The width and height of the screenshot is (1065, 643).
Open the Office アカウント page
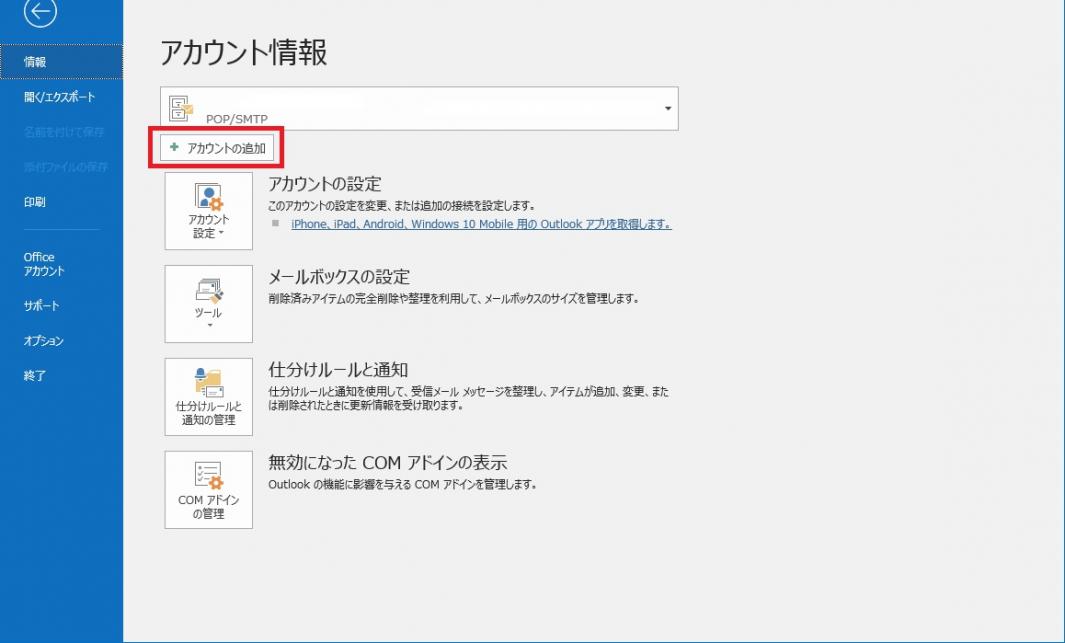pos(44,264)
